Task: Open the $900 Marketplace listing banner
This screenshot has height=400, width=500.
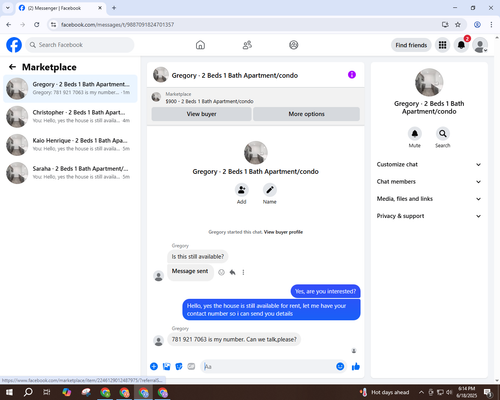Action: (255, 98)
